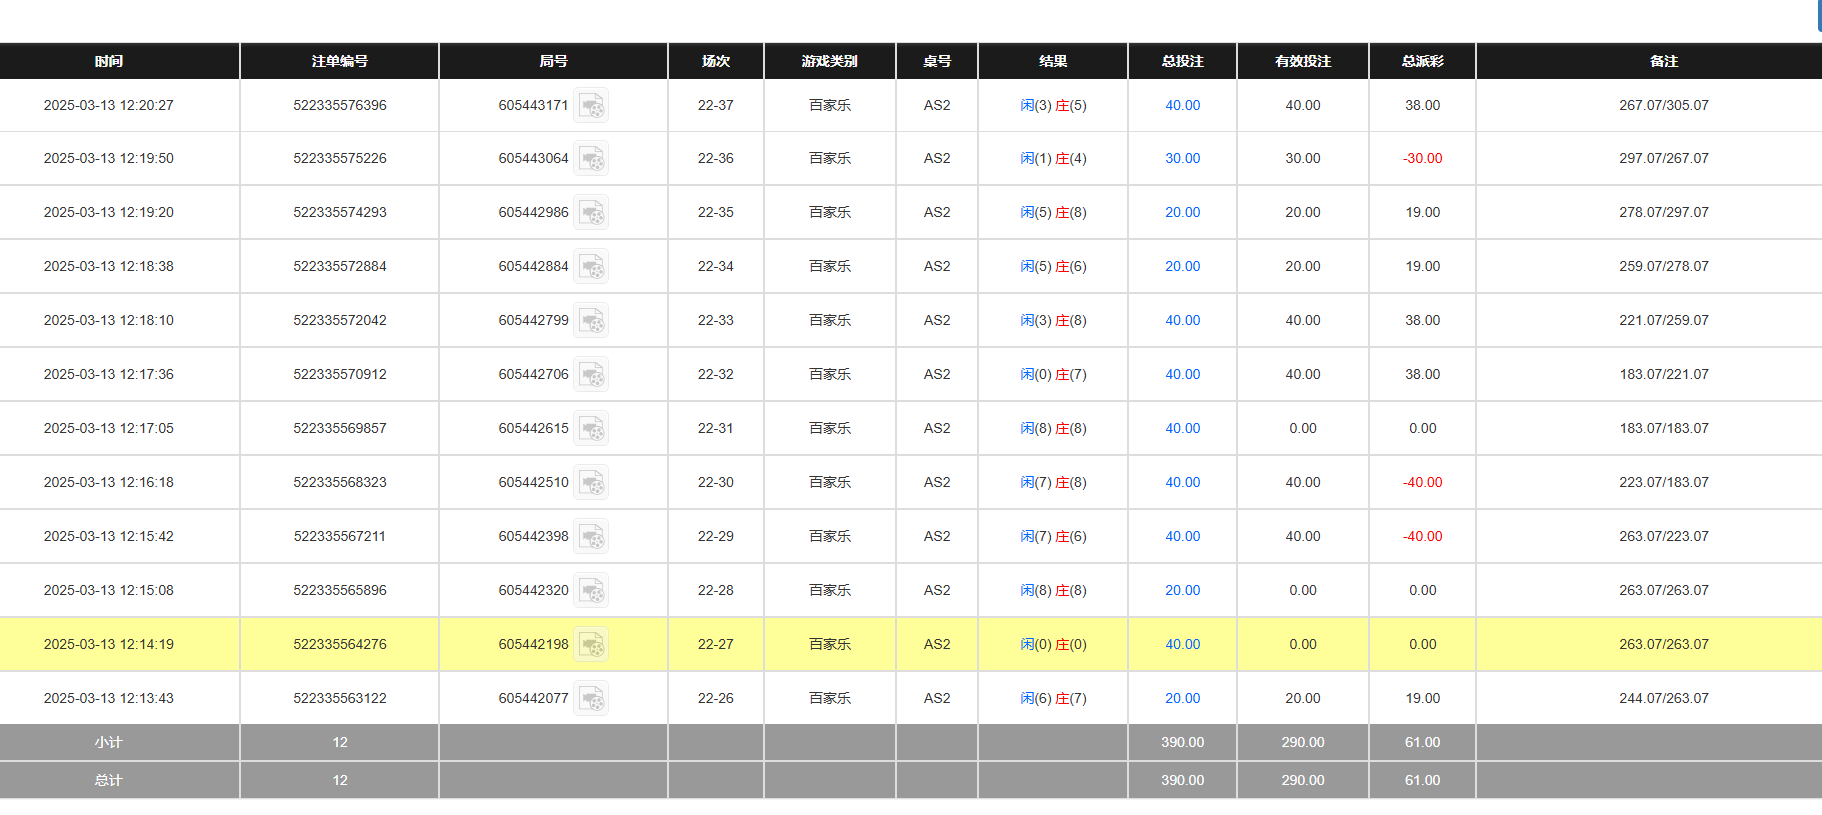Click replay icon next to round 605442320

pos(591,591)
